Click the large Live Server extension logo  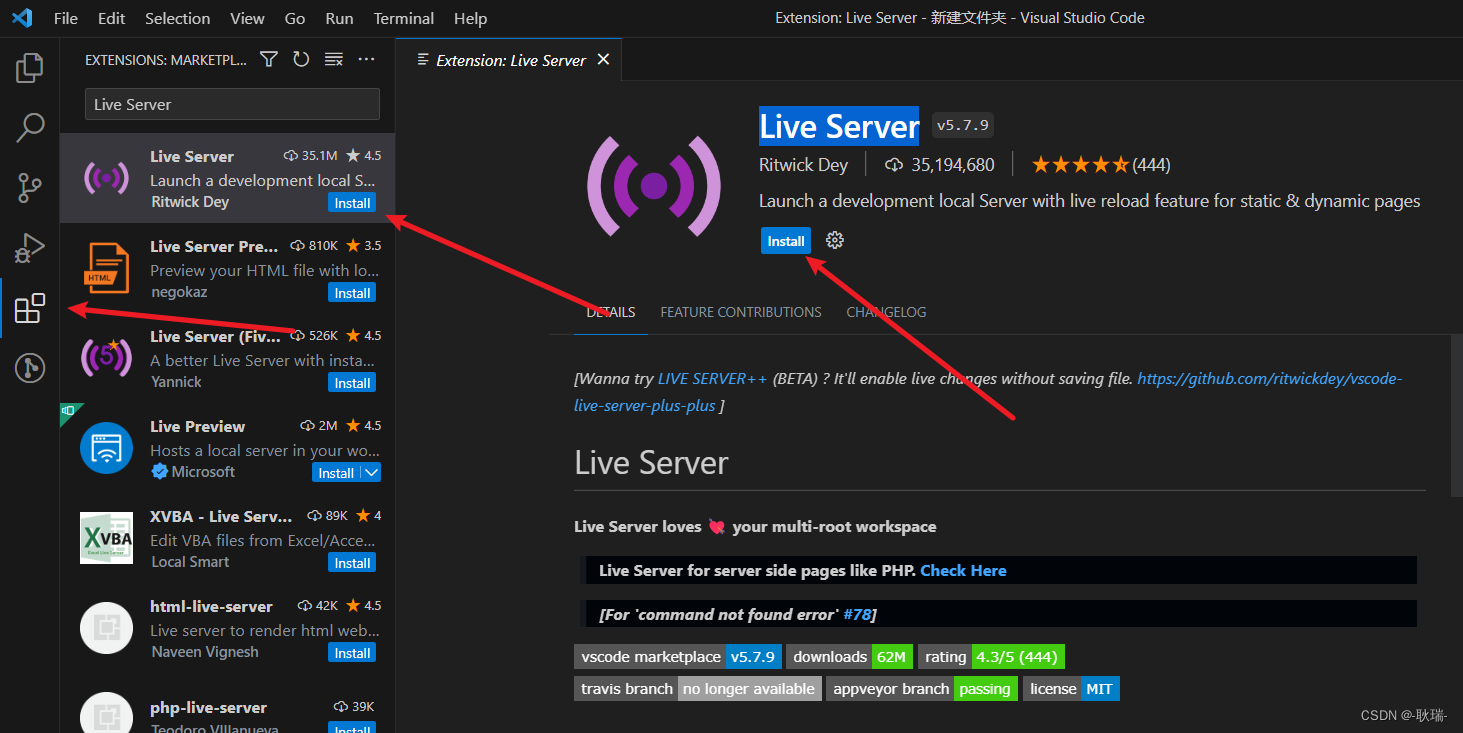(654, 186)
